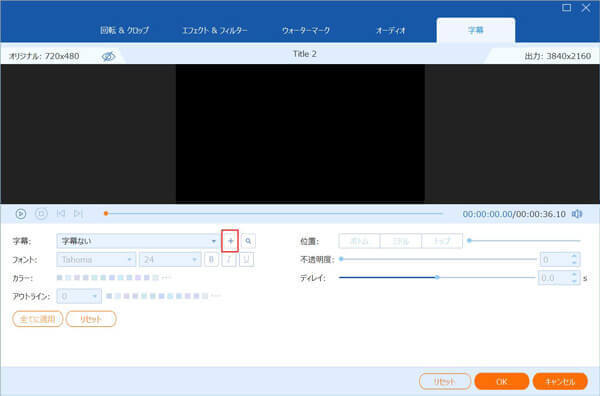This screenshot has width=600, height=396.
Task: Click the black video preview area
Action: (x=300, y=133)
